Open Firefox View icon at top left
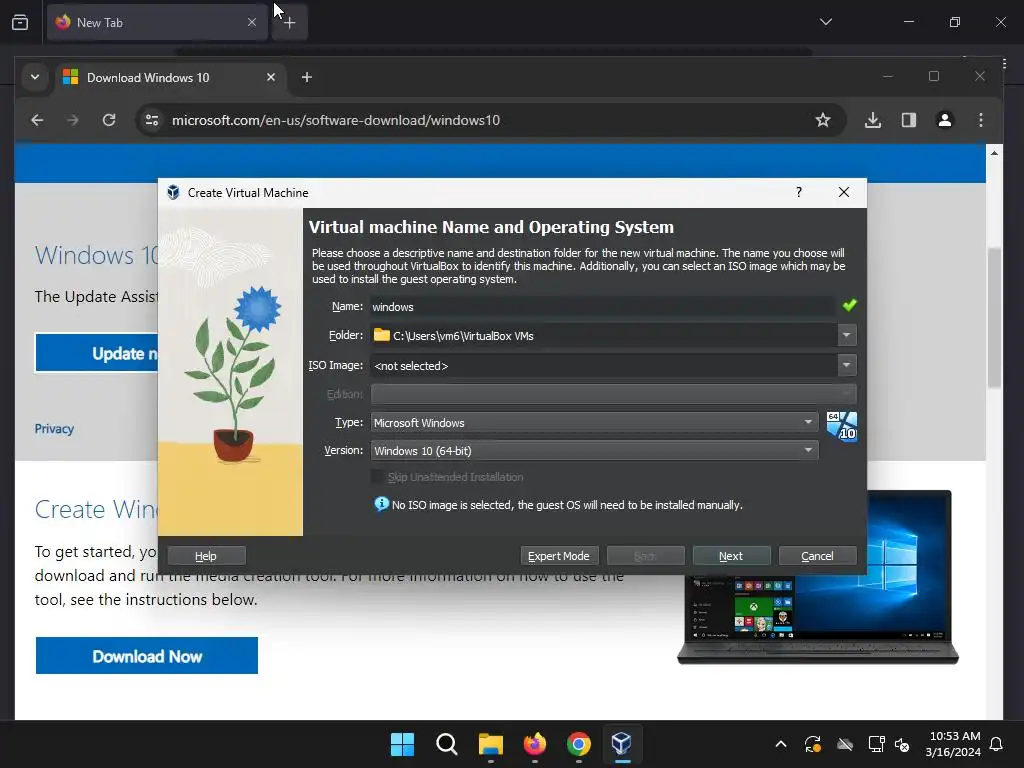Screen dimensions: 1024x768 20,22
